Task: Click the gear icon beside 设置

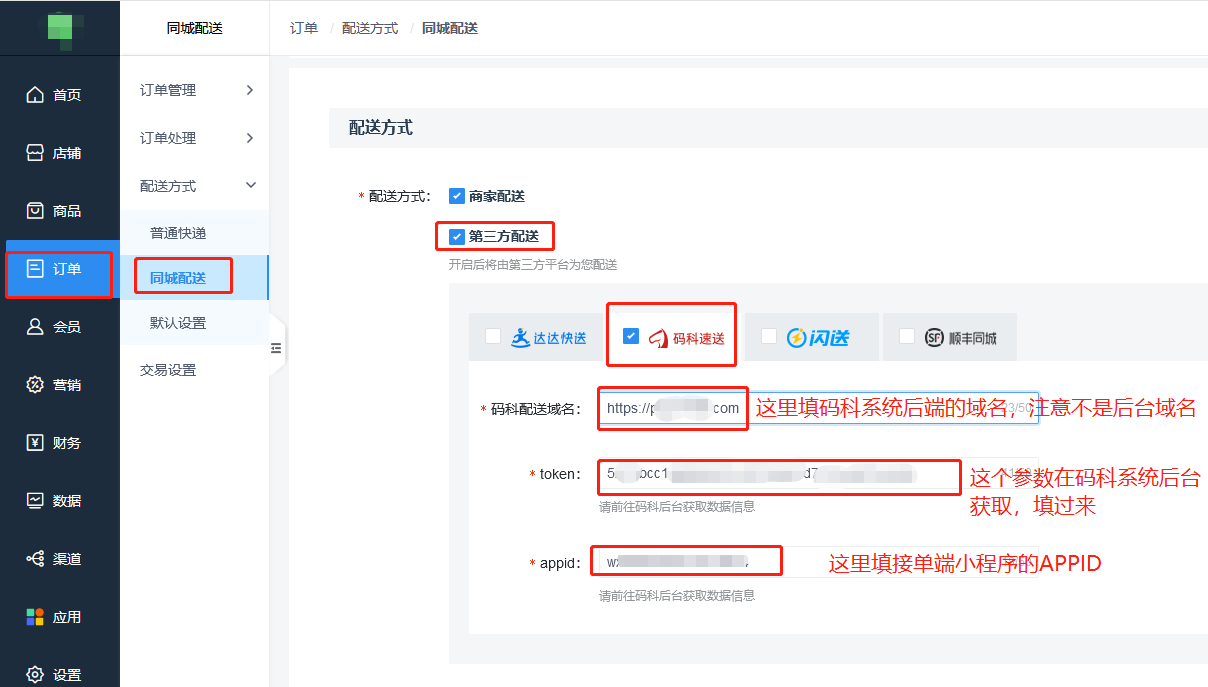Action: point(35,674)
